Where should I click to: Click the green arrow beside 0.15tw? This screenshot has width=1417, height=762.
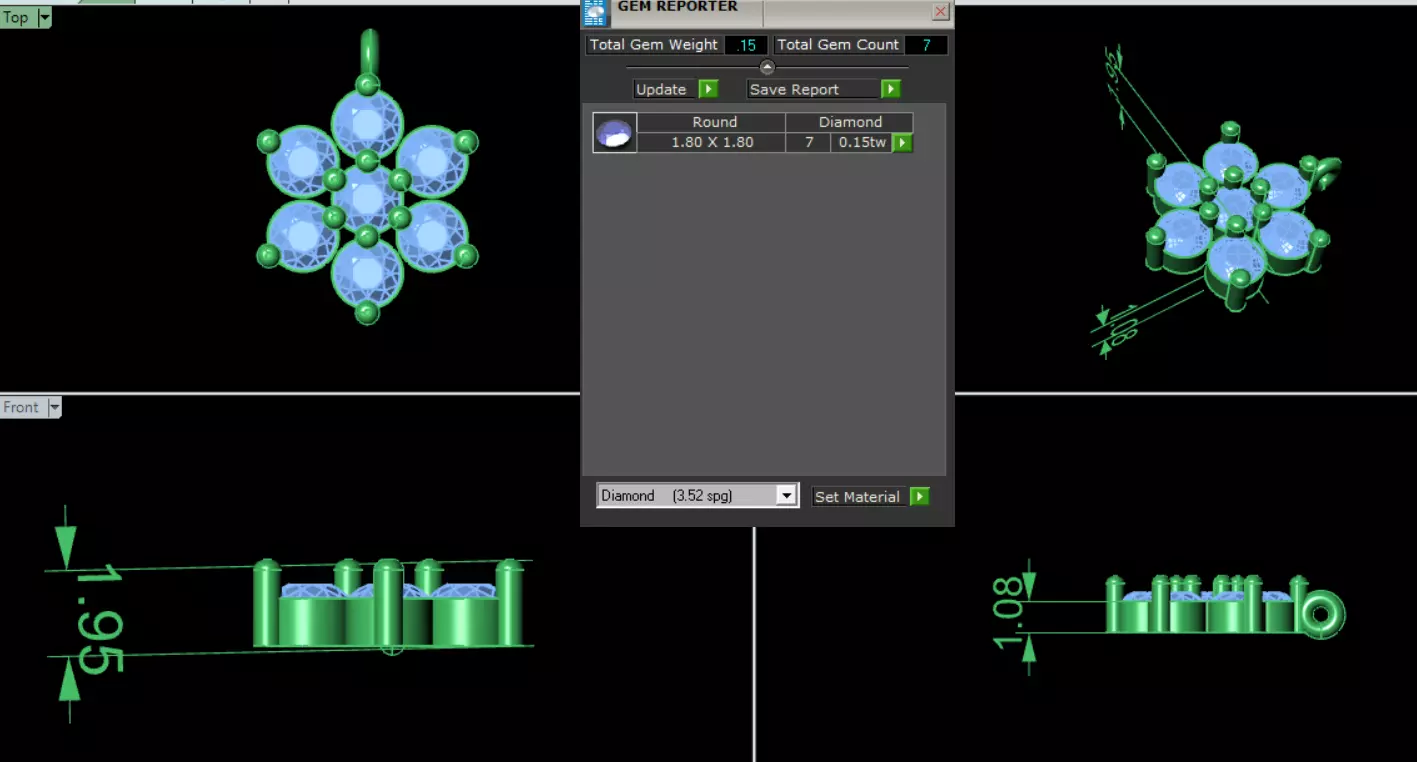902,143
